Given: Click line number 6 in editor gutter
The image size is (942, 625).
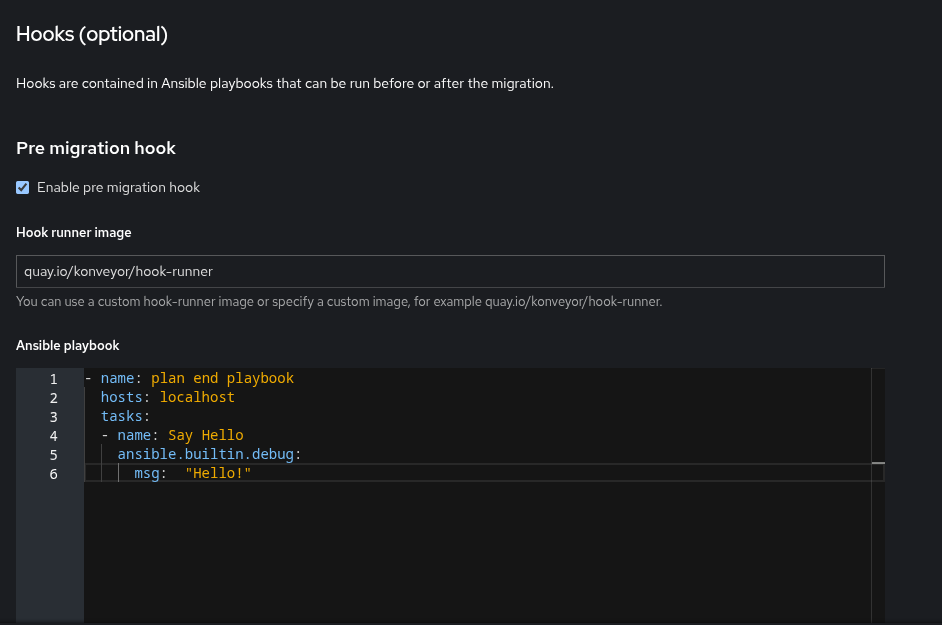Looking at the screenshot, I should pos(54,474).
